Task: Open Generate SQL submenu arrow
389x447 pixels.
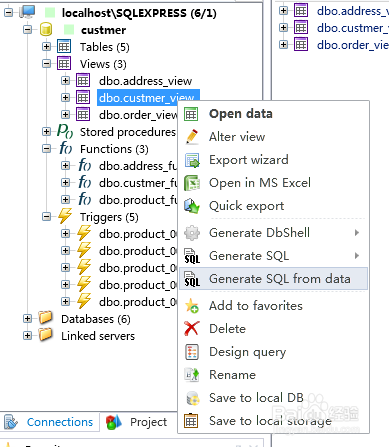Action: pos(357,256)
